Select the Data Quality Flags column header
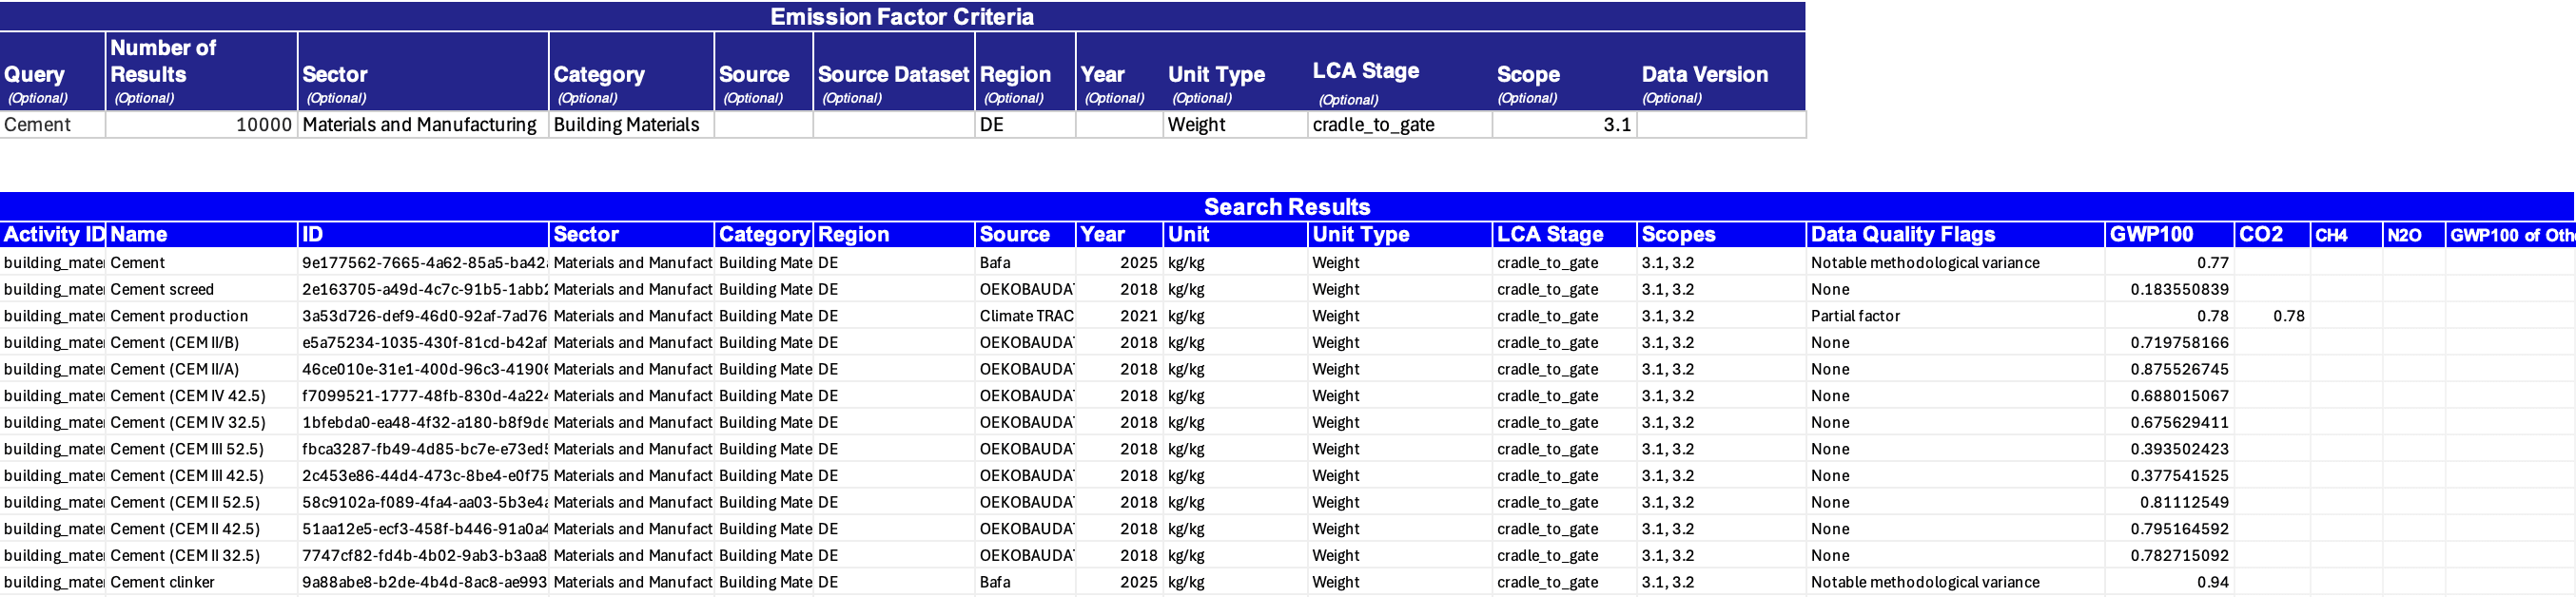 click(1953, 235)
